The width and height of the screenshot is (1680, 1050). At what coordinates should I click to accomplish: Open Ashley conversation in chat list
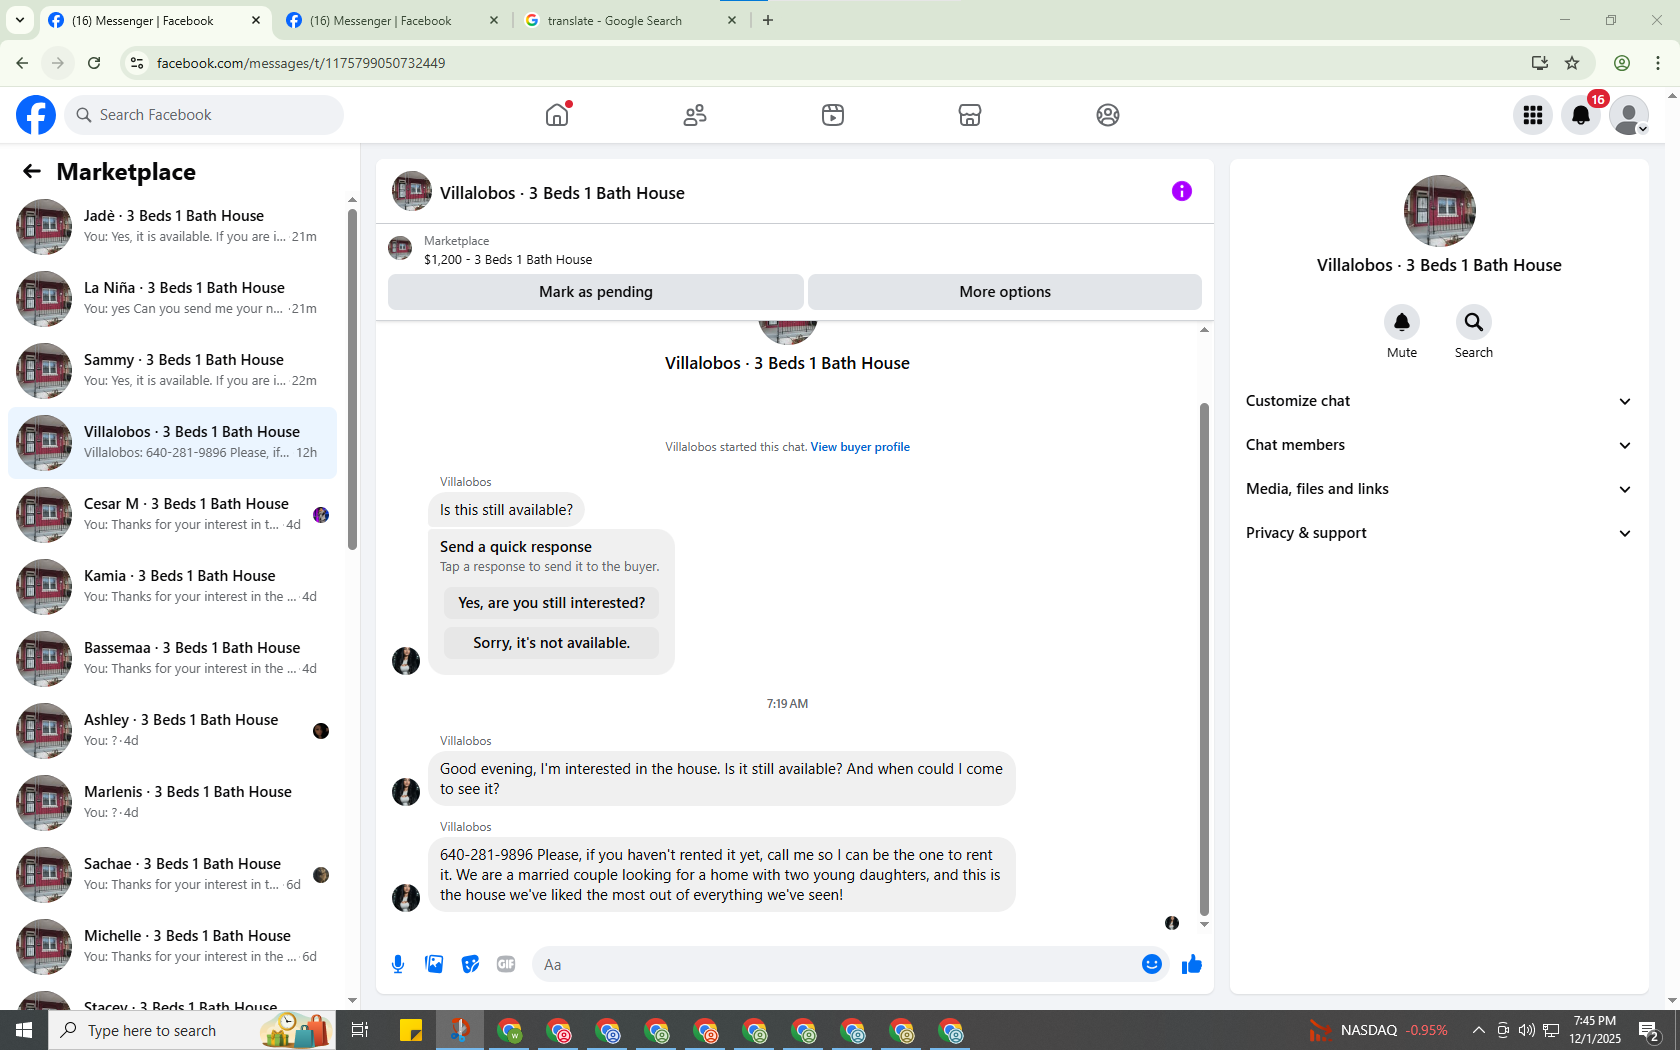pyautogui.click(x=173, y=731)
